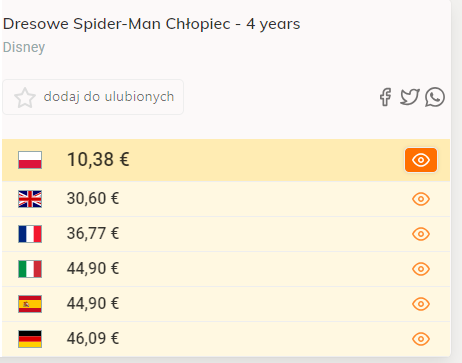This screenshot has height=363, width=462.
Task: View the 46,09 € Germany offer eye
Action: point(421,339)
